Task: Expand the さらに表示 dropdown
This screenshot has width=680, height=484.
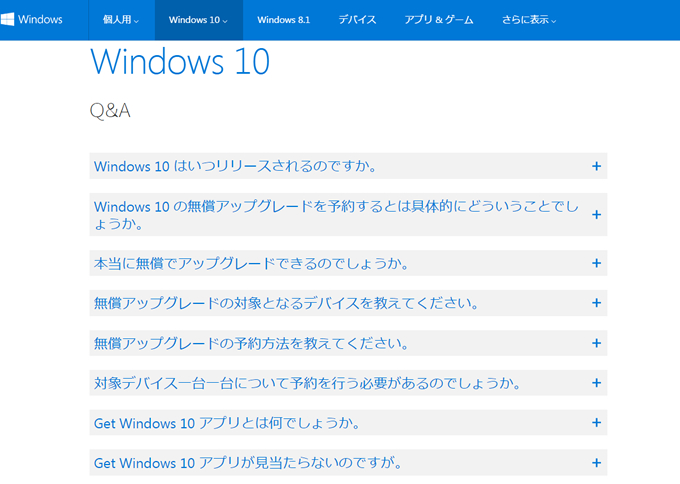Action: [x=529, y=20]
